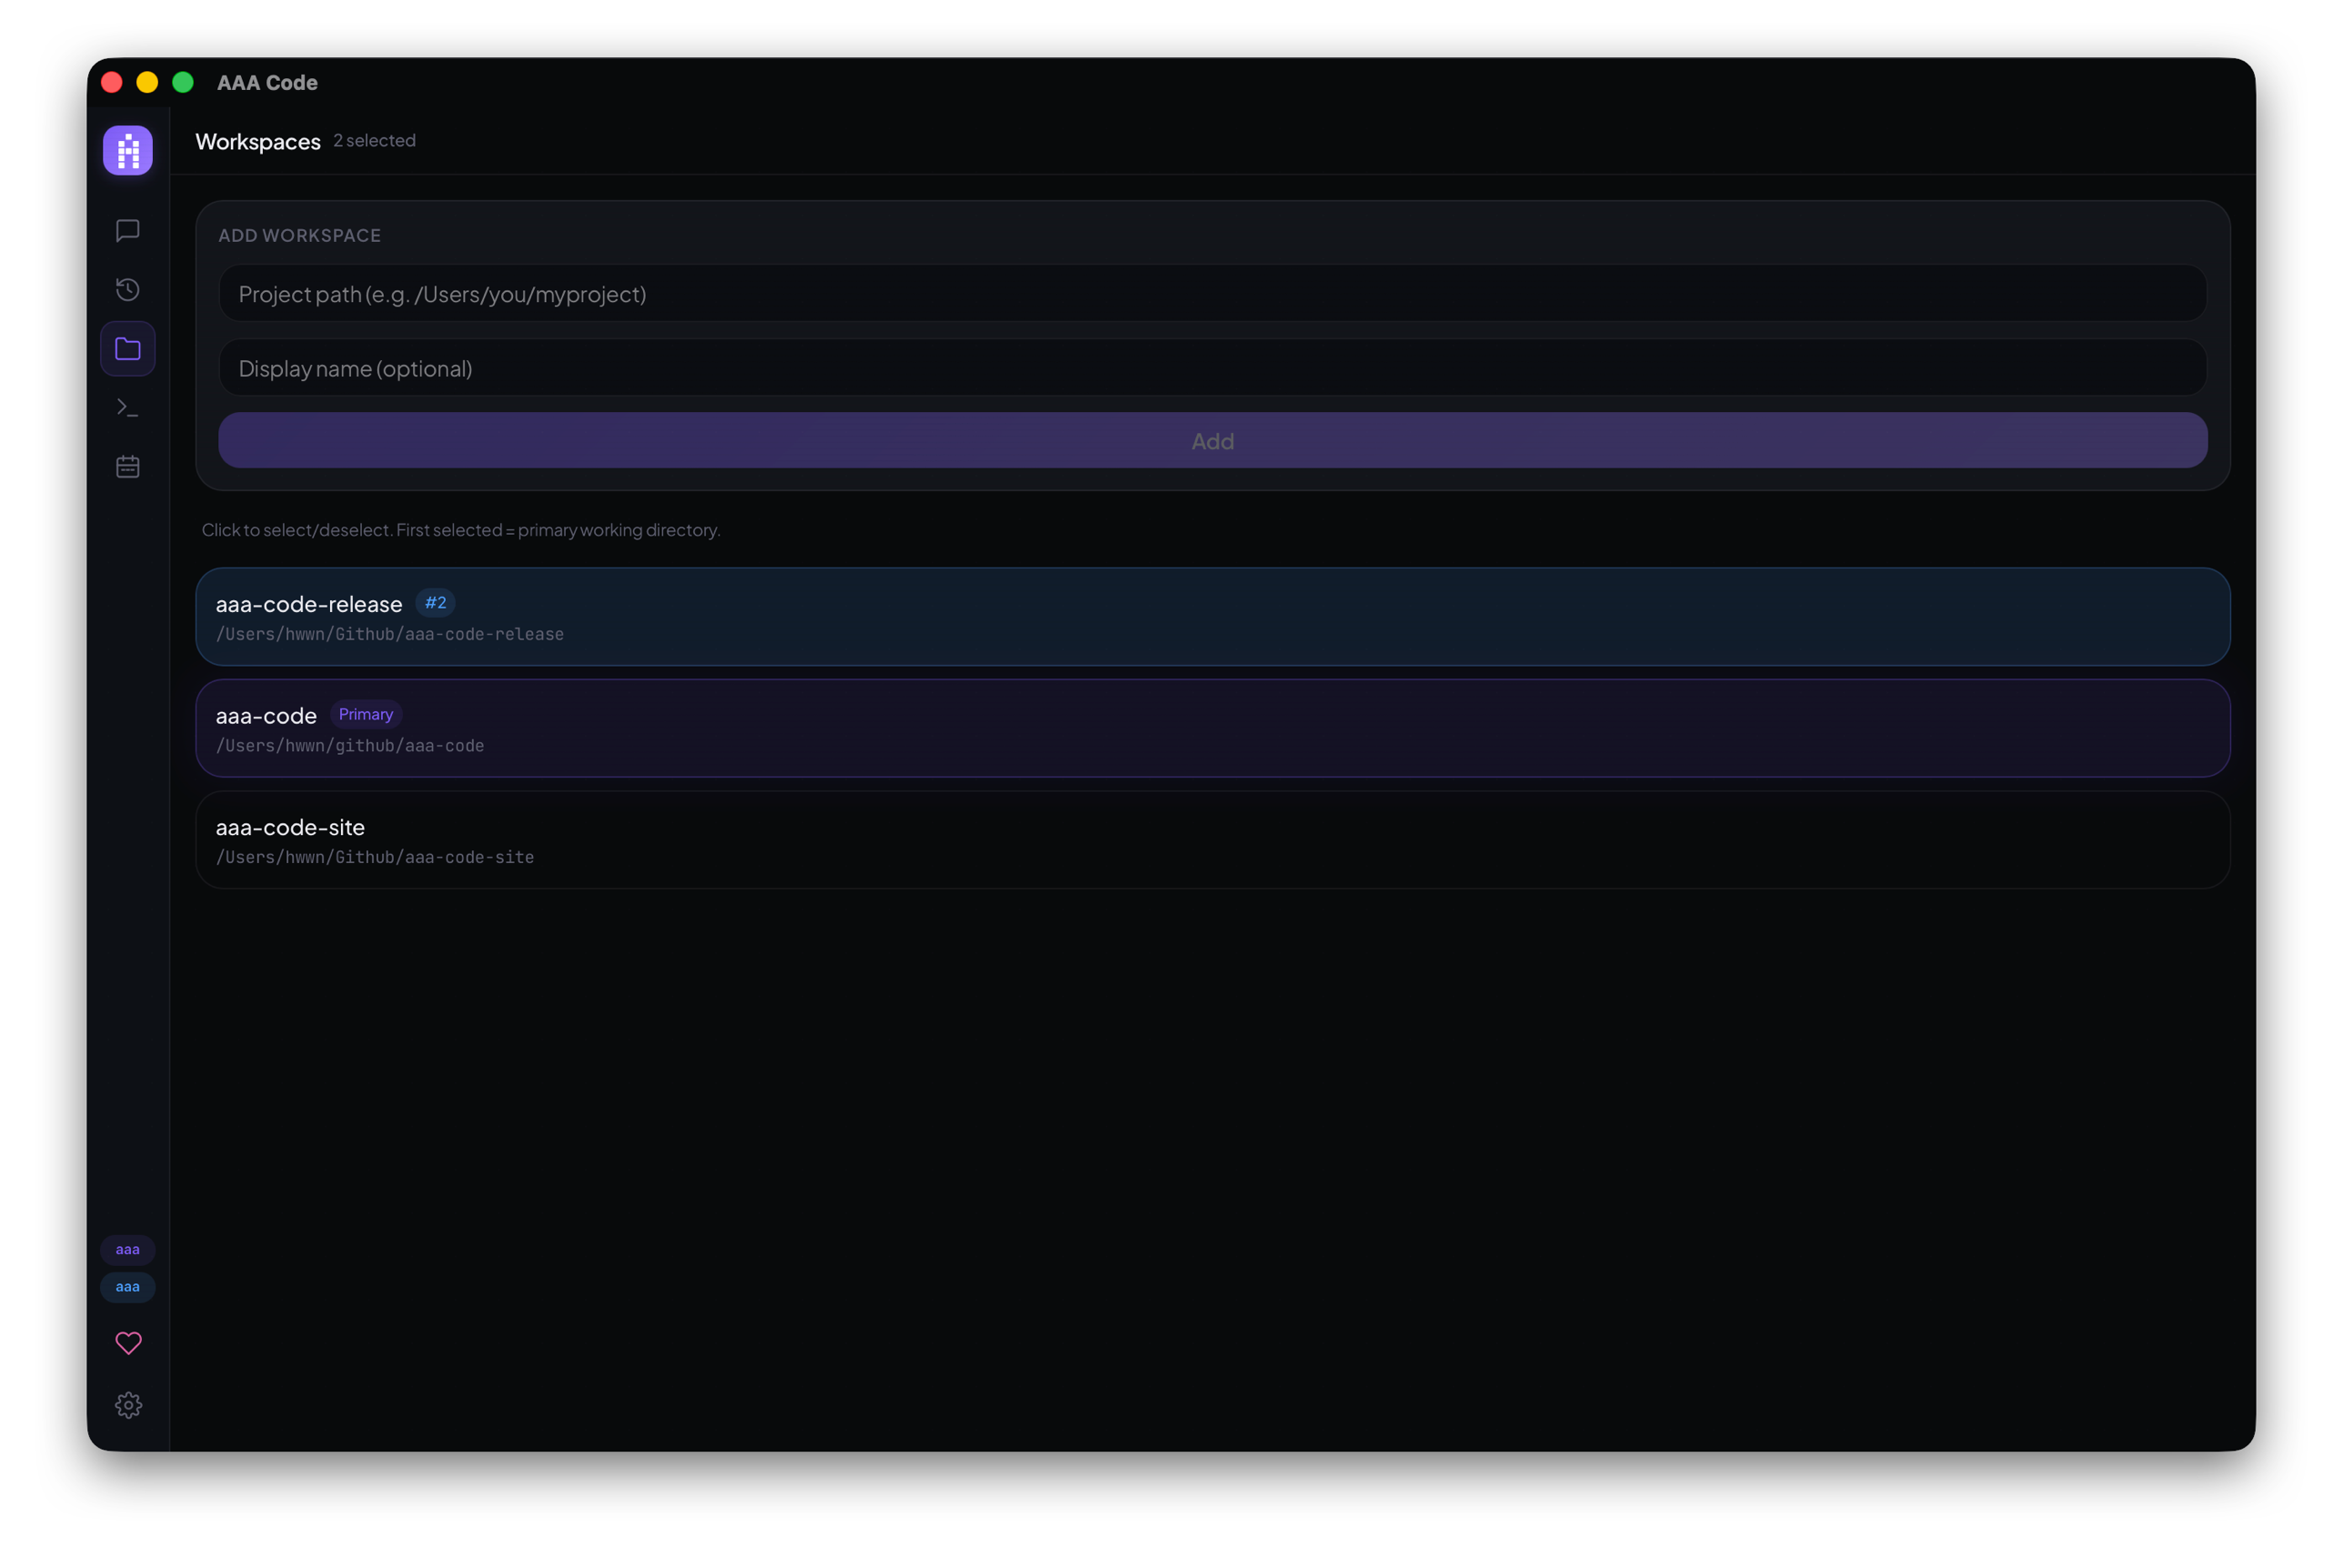Open the history clock icon in sidebar
Screen dimensions: 2343x1568
(128, 290)
